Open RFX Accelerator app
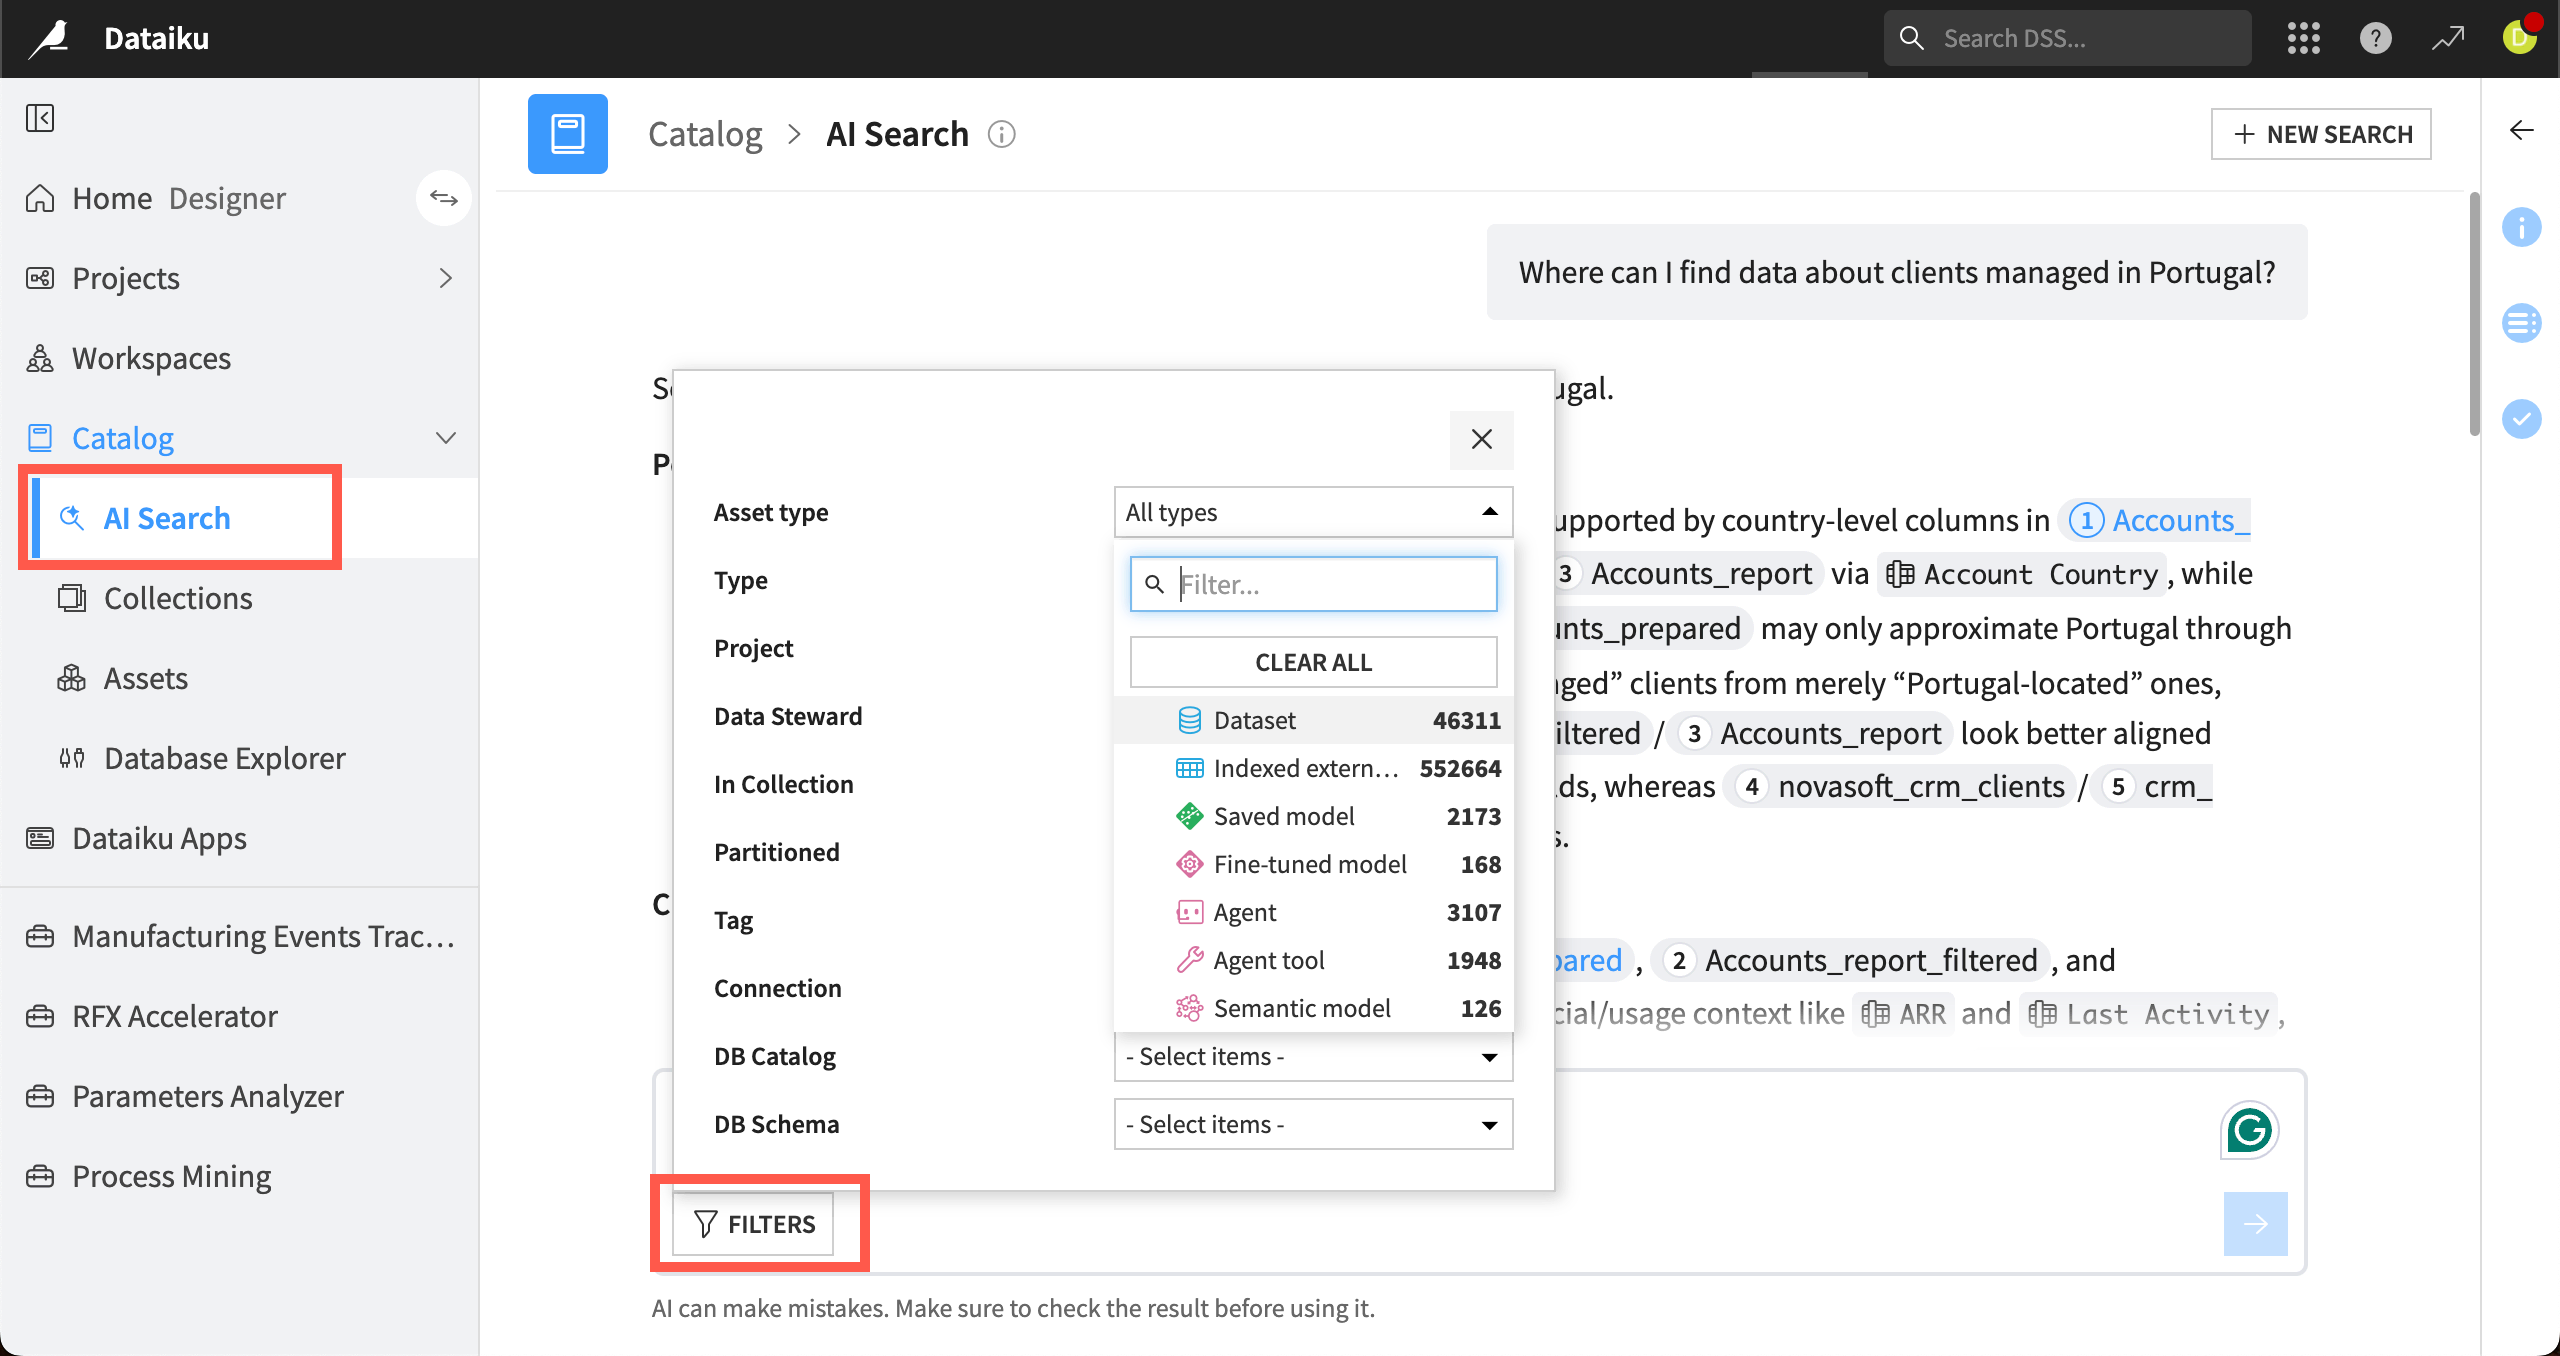 pyautogui.click(x=239, y=1016)
